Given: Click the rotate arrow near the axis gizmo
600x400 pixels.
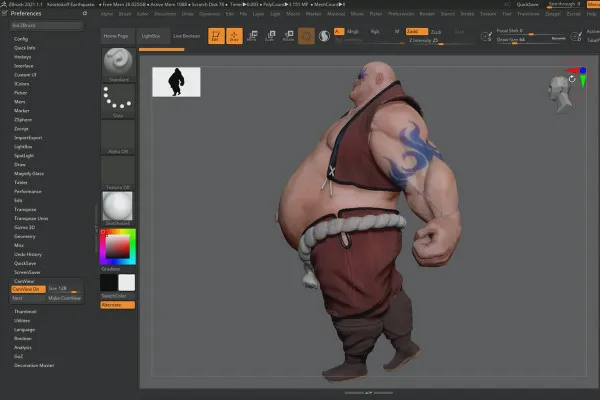Looking at the screenshot, I should [572, 79].
